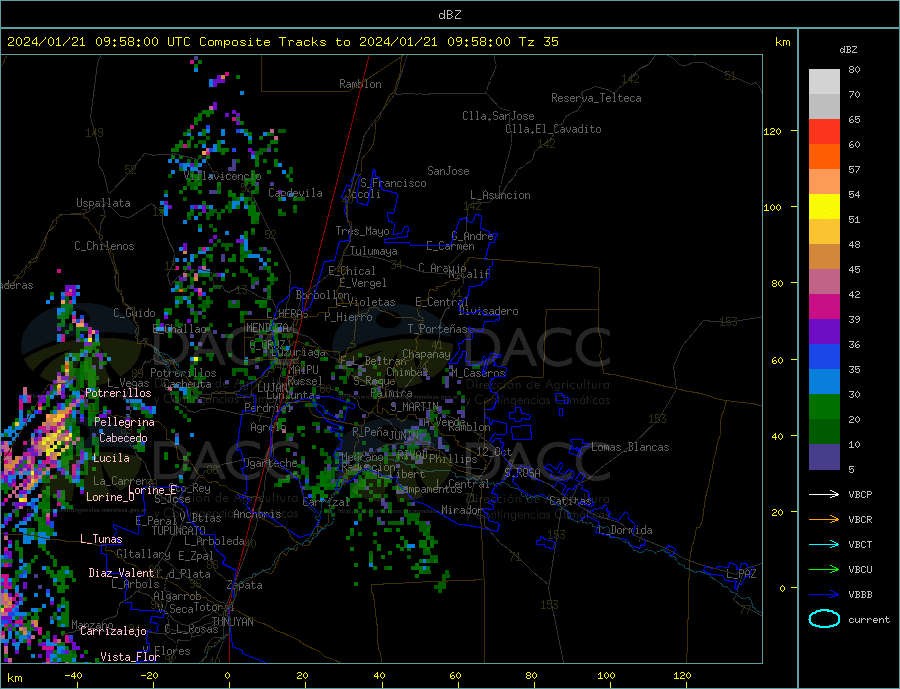This screenshot has height=689, width=900.
Task: Click the Uspallata label
Action: pyautogui.click(x=103, y=203)
